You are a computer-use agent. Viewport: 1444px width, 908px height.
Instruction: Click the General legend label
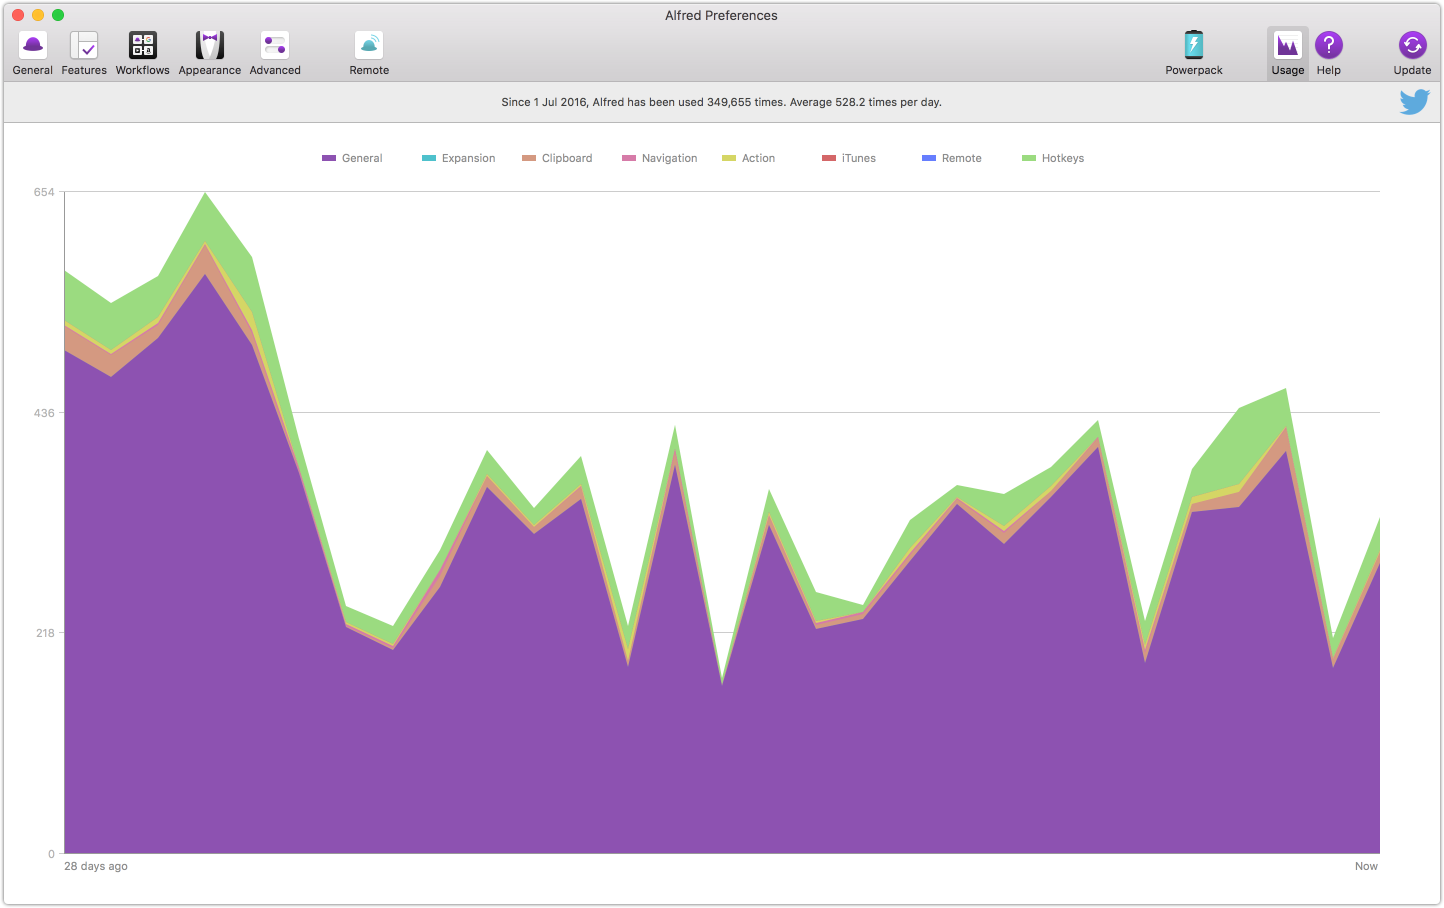click(362, 158)
